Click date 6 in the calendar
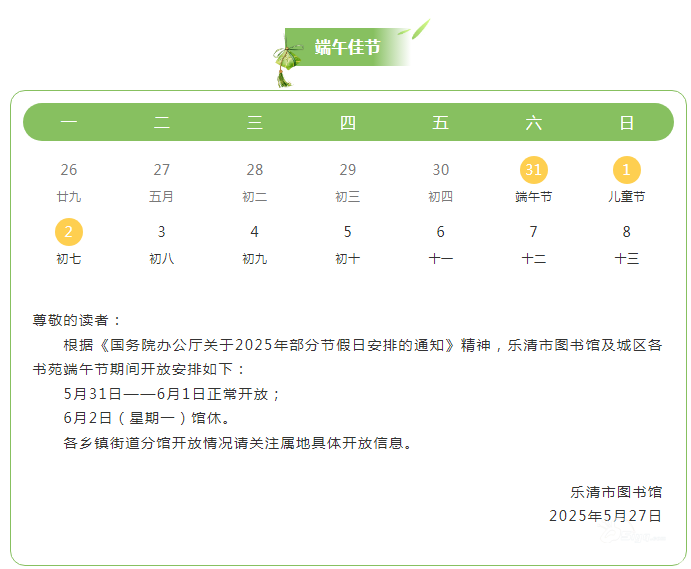Screen dimensions: 691x569 point(441,232)
